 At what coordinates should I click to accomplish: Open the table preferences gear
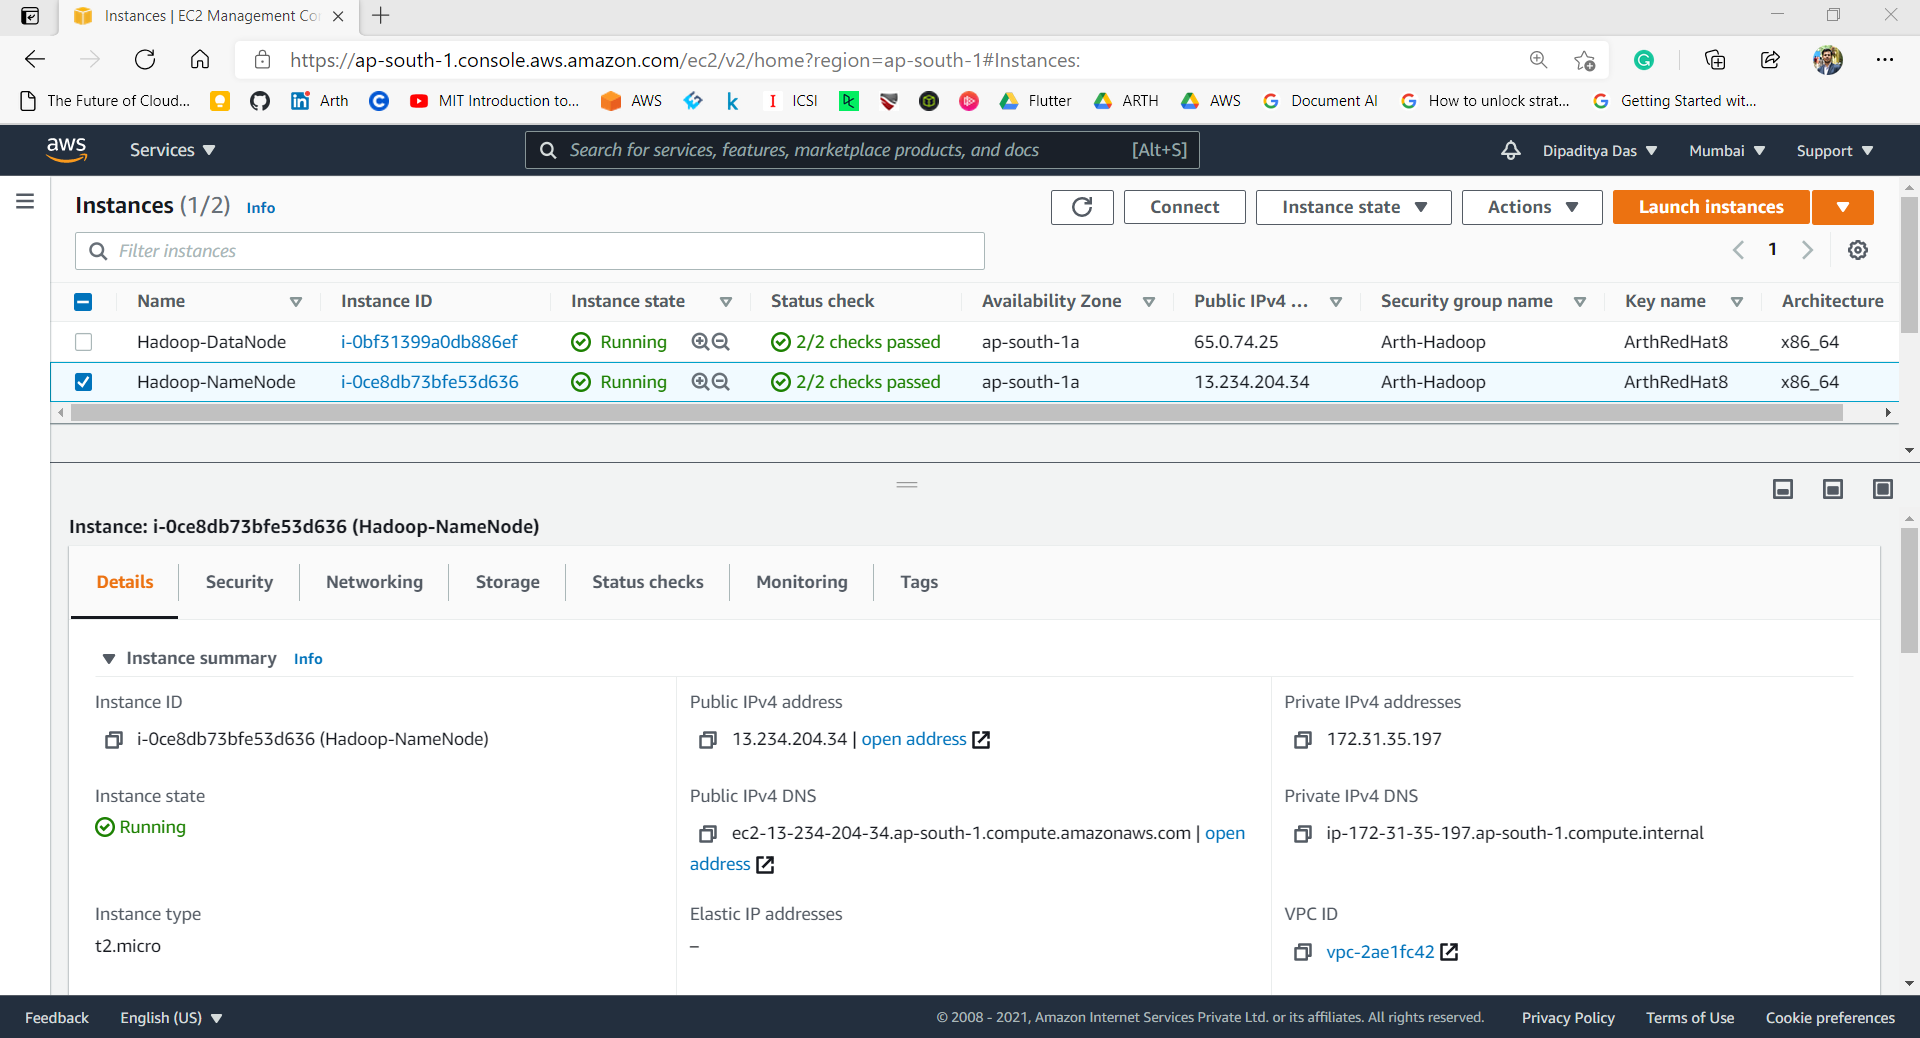(1858, 250)
